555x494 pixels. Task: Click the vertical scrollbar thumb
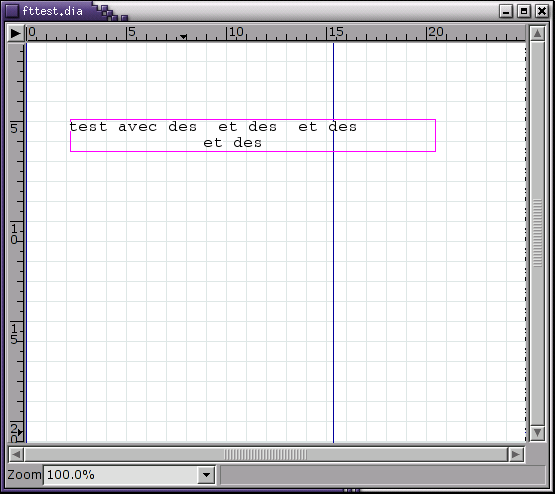(537, 233)
